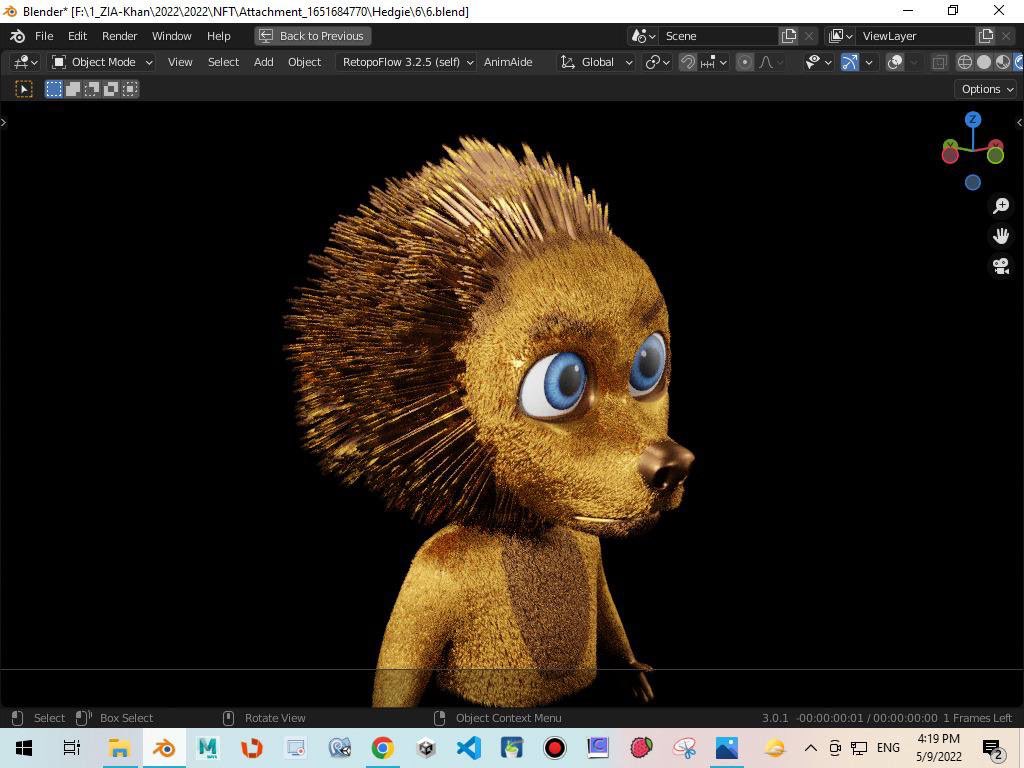The image size is (1024, 768).
Task: Toggle the snapping magnet icon
Action: pos(687,62)
